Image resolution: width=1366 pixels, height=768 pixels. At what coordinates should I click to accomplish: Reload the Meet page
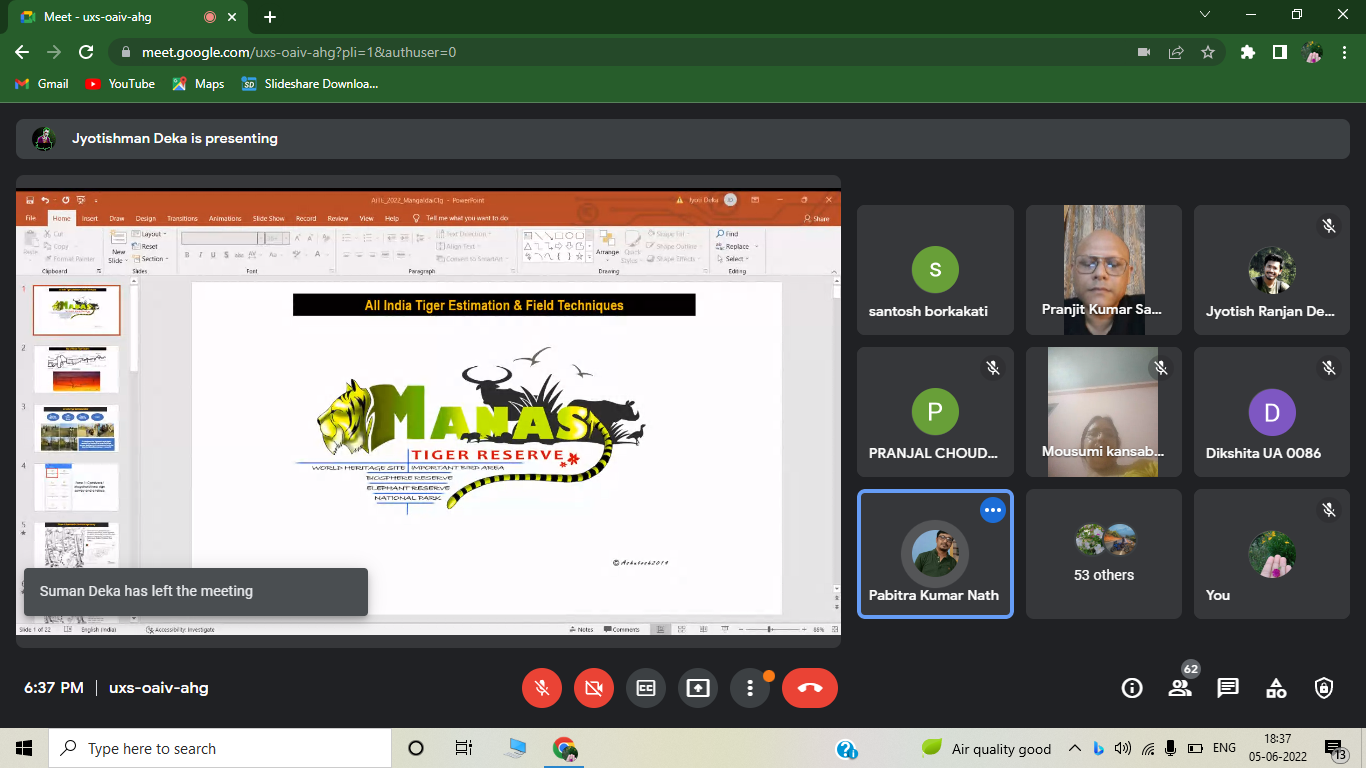[86, 52]
